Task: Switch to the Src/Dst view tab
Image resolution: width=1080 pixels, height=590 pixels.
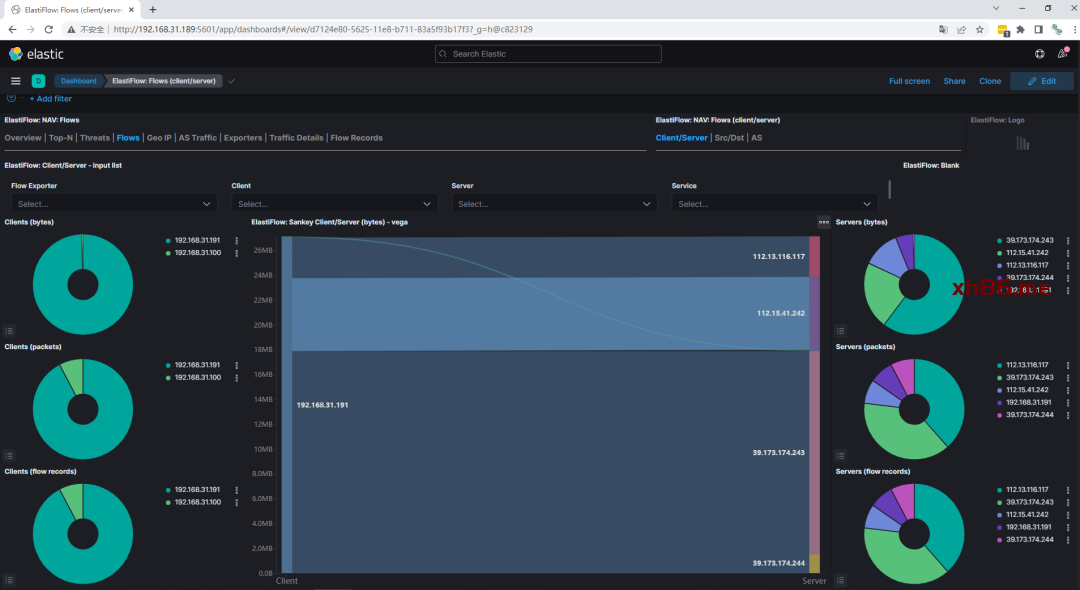Action: tap(730, 138)
